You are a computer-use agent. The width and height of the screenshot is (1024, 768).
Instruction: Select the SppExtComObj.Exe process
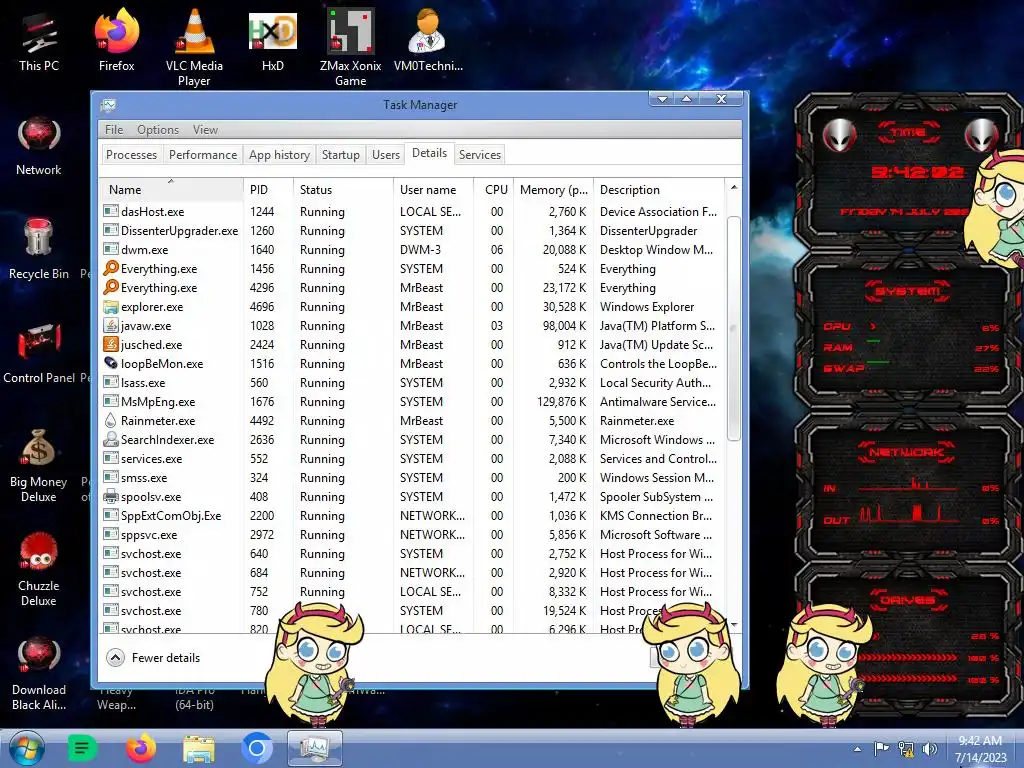point(412,515)
